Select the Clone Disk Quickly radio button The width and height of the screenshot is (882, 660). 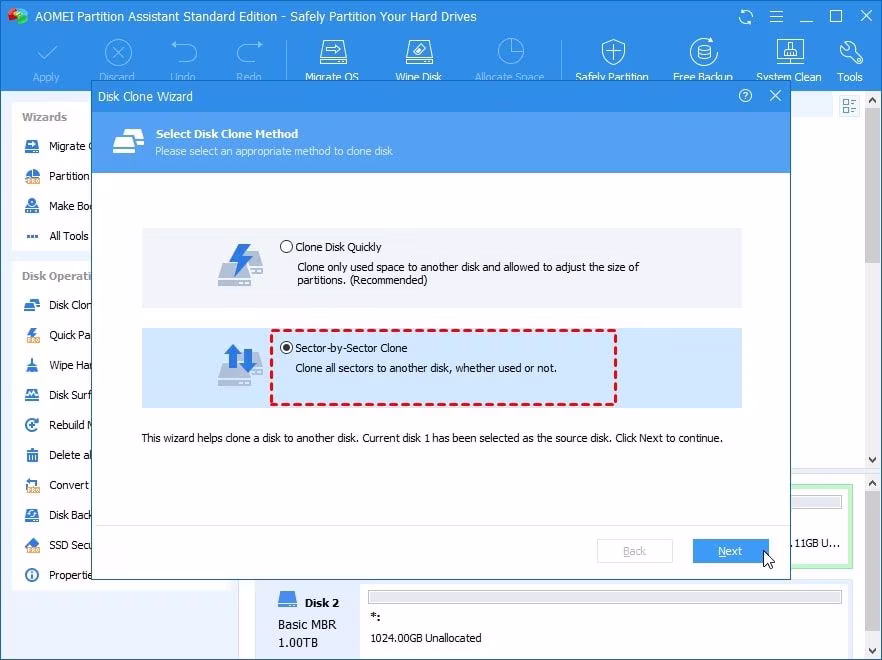point(286,246)
